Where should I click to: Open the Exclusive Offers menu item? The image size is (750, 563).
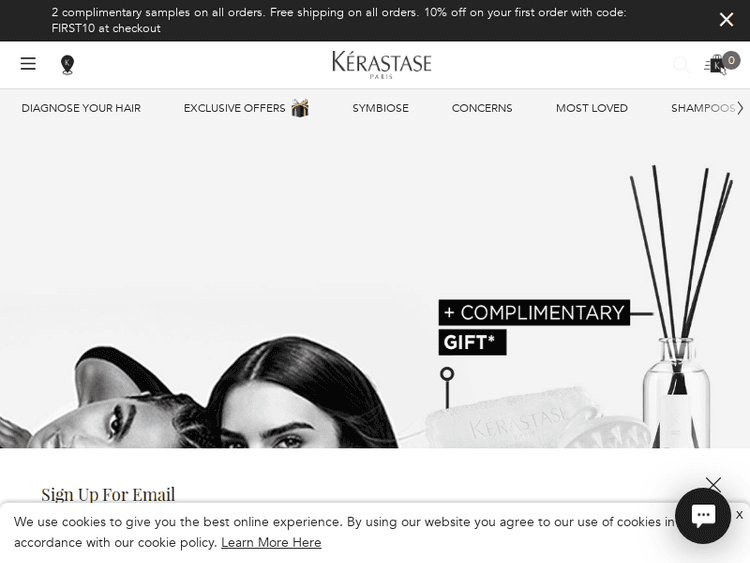click(234, 108)
